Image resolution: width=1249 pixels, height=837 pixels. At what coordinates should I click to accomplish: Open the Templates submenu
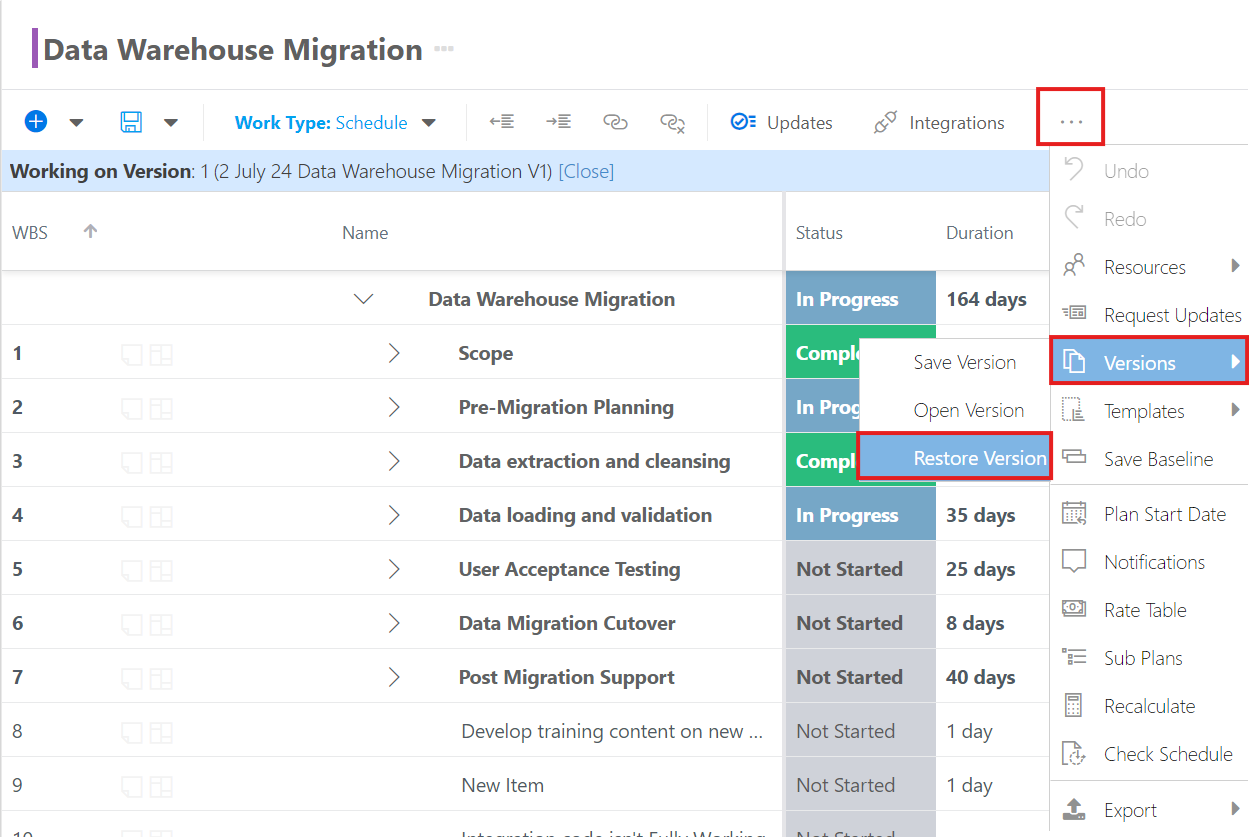[x=1145, y=410]
